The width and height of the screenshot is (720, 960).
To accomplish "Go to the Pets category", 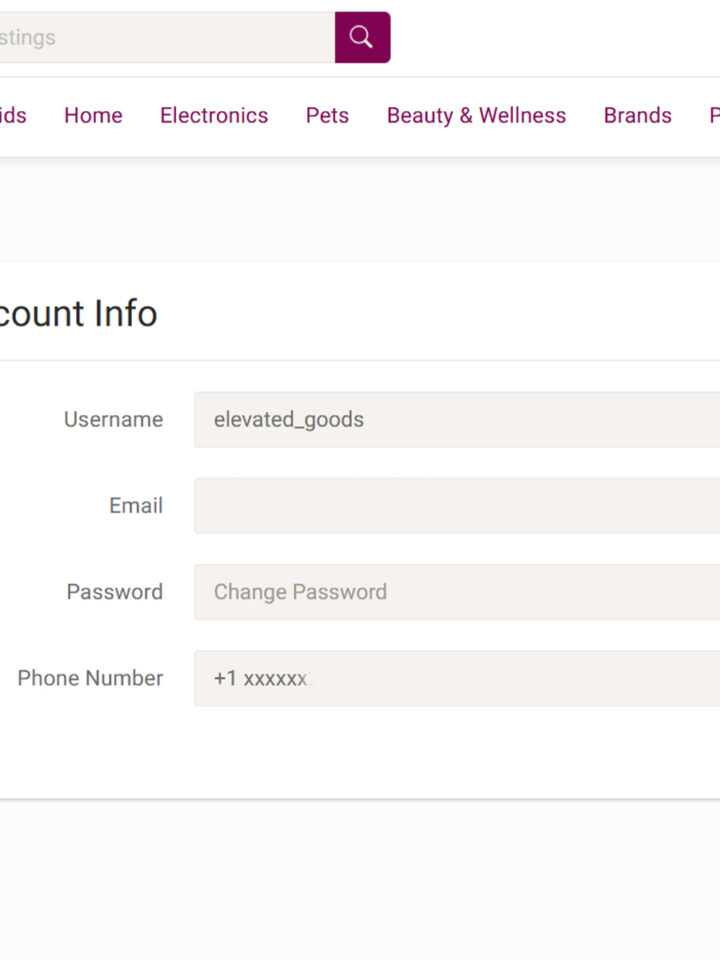I will coord(327,116).
